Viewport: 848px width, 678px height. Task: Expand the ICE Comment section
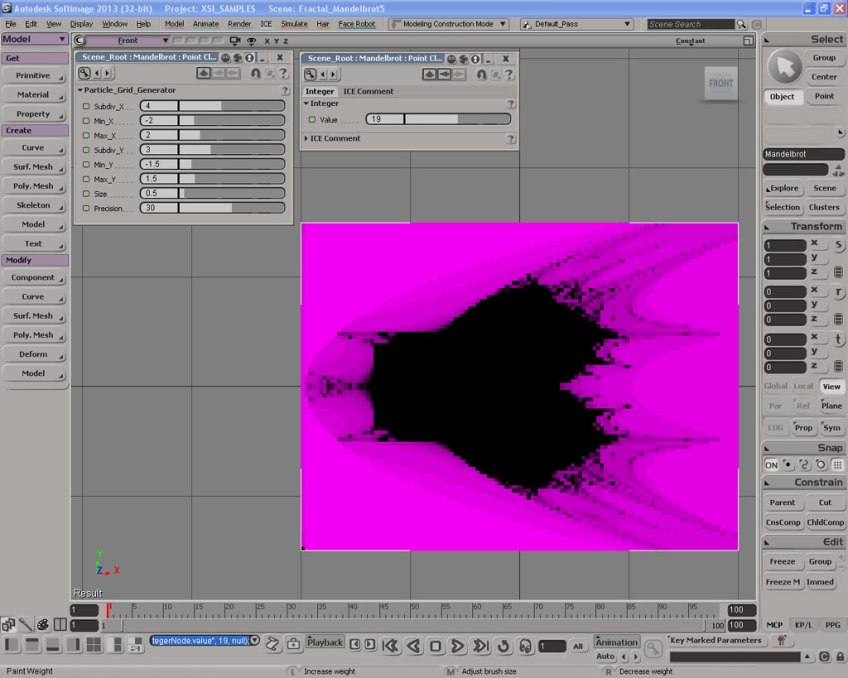pyautogui.click(x=334, y=138)
